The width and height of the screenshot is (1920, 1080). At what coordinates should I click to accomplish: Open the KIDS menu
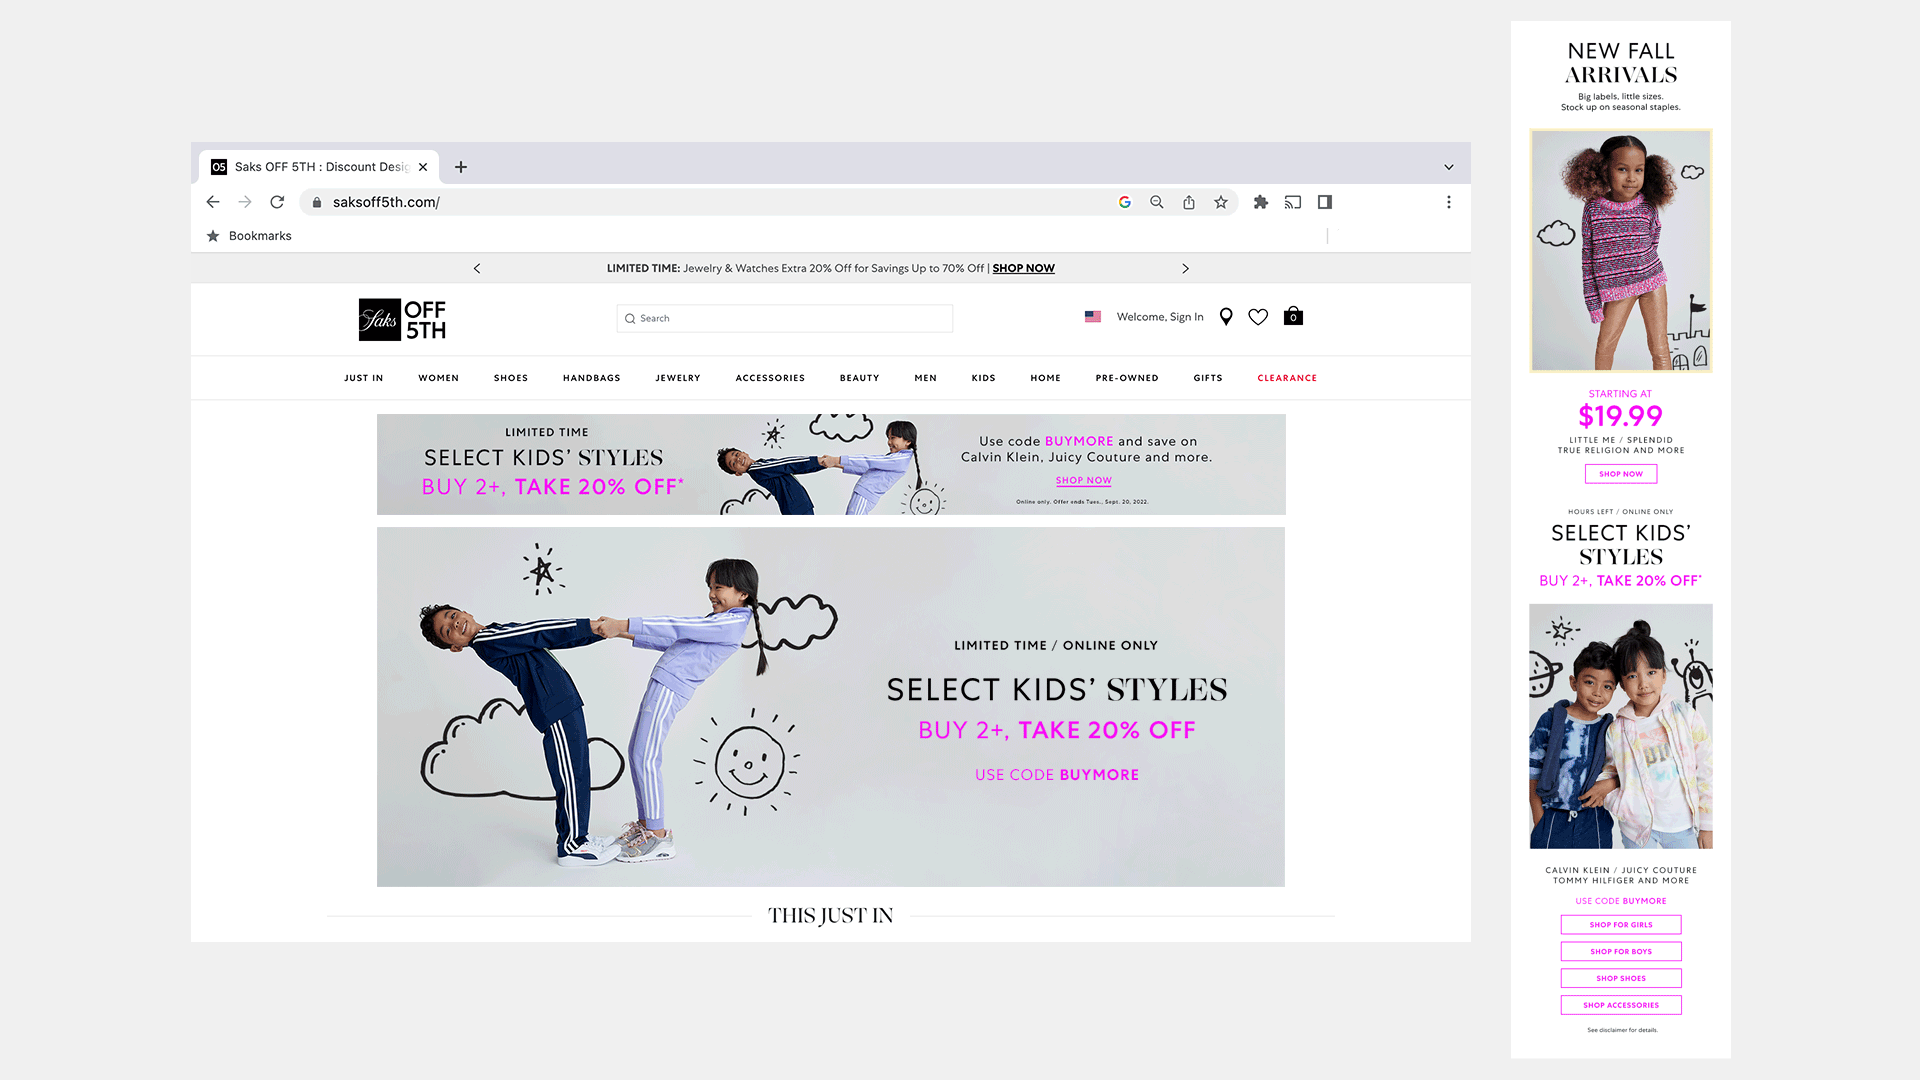984,378
